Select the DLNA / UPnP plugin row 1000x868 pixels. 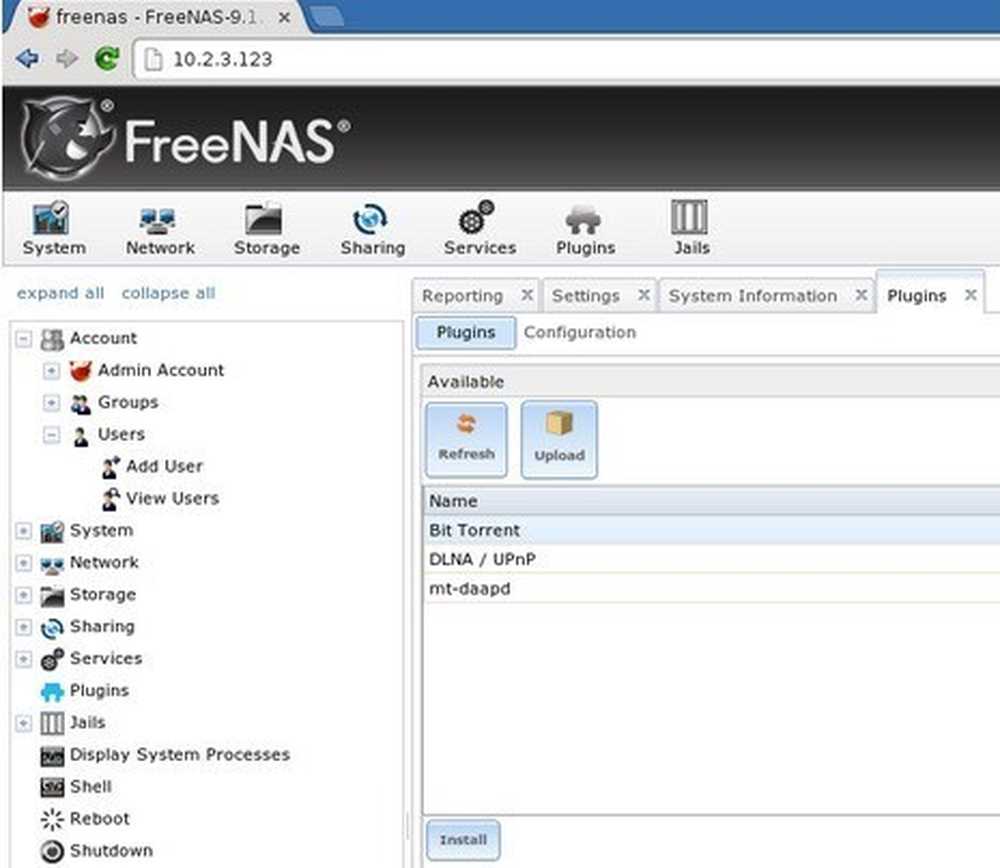click(x=711, y=559)
